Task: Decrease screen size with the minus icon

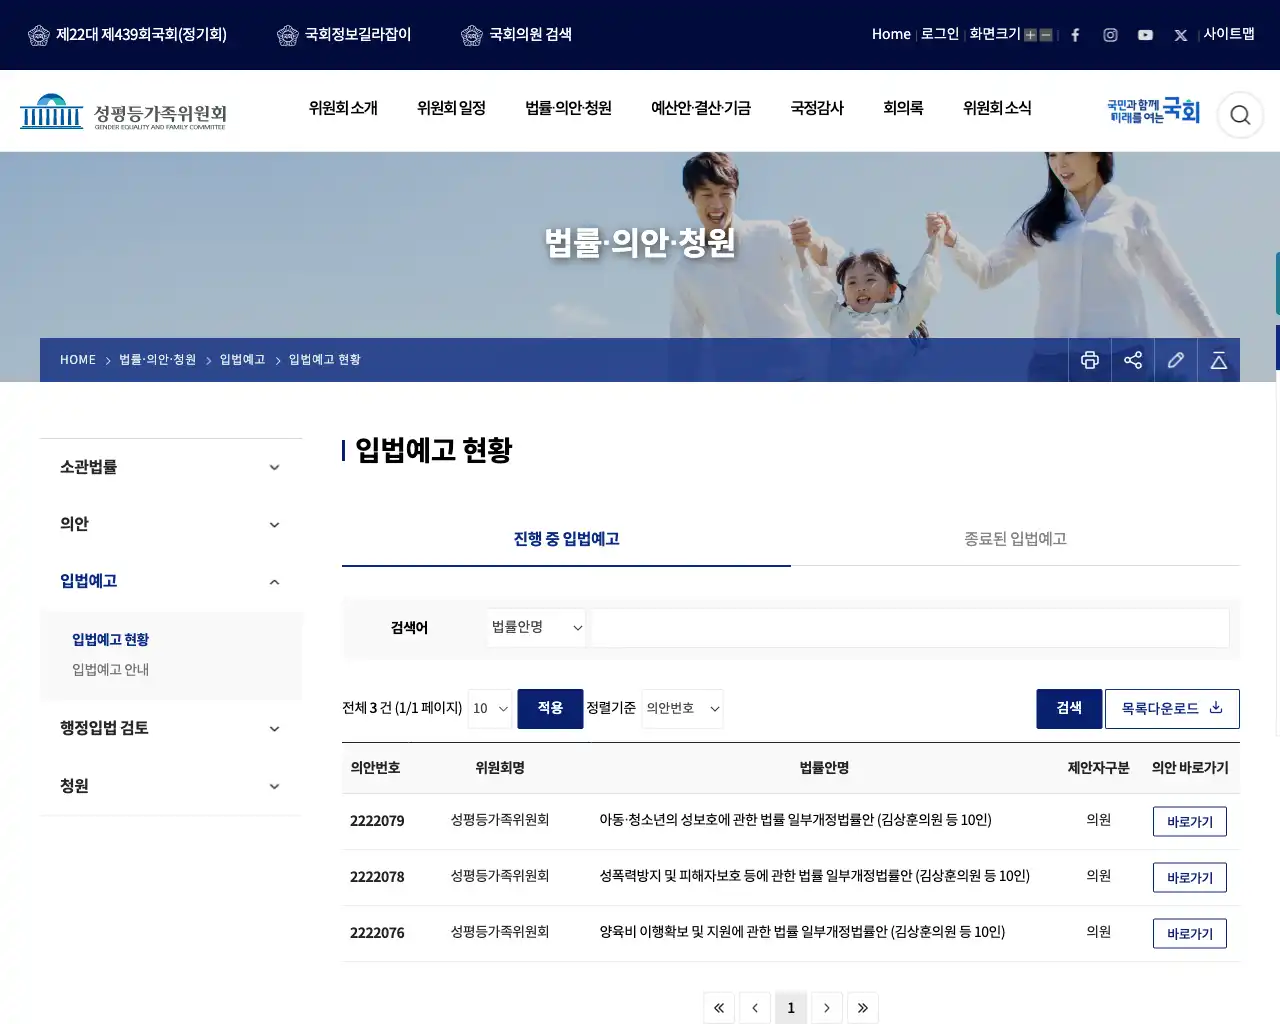Action: click(1046, 35)
